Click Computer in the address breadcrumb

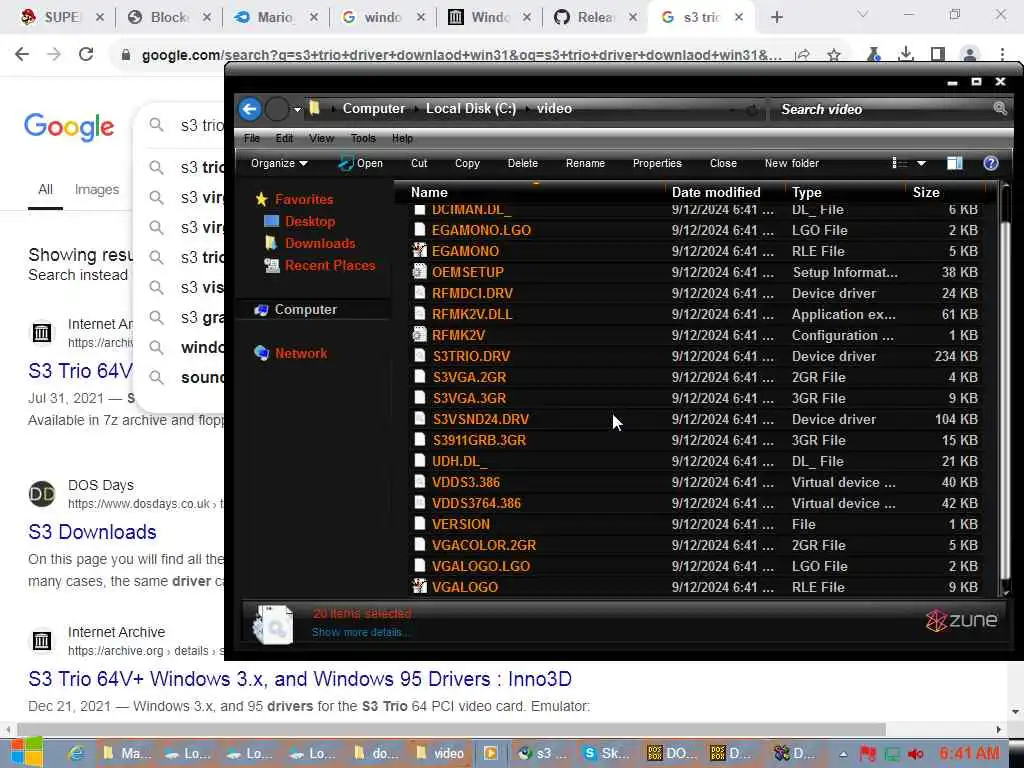pos(374,108)
